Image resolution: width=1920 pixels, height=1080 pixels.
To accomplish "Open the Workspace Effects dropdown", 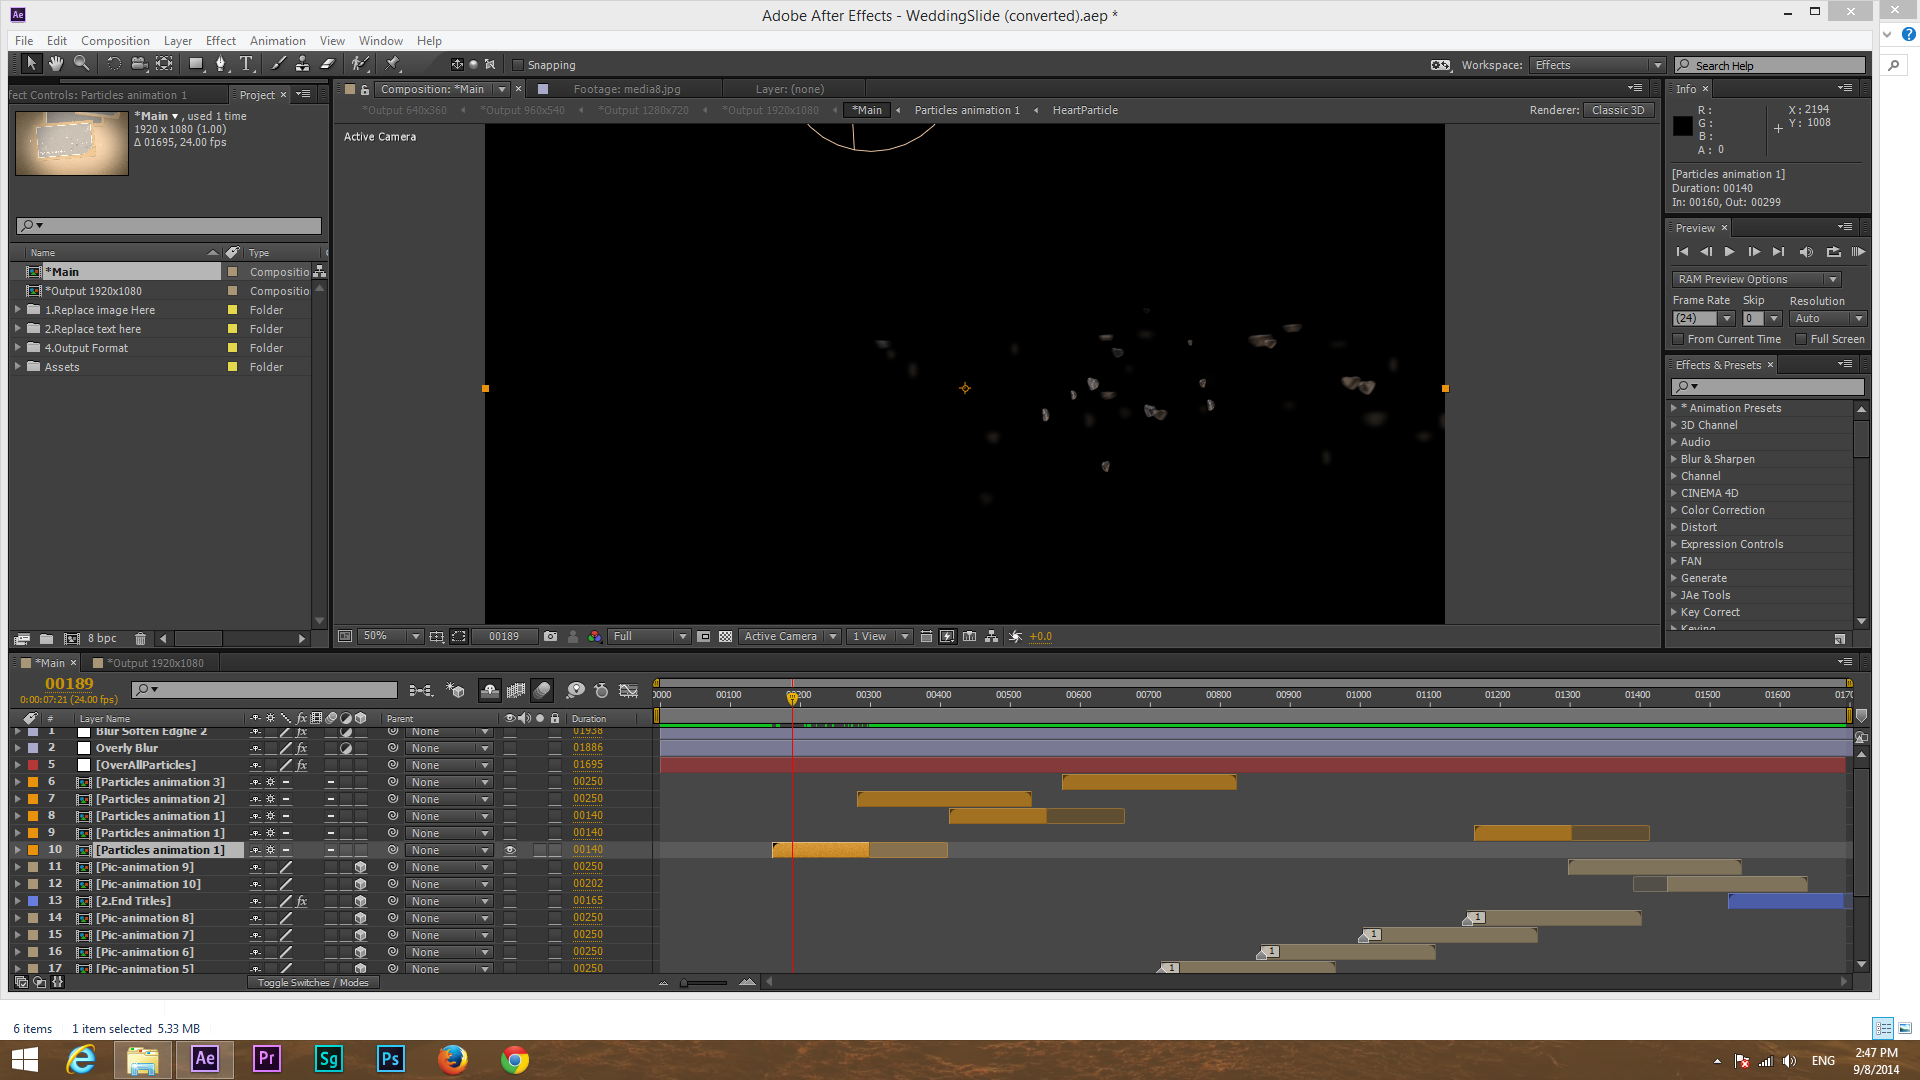I will (x=1597, y=65).
